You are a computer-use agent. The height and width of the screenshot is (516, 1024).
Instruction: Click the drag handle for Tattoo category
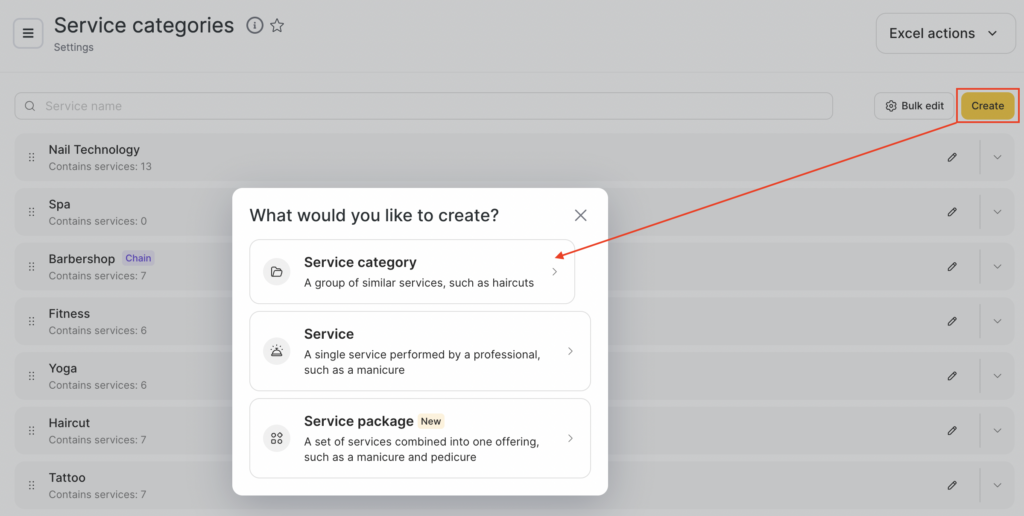pos(31,486)
